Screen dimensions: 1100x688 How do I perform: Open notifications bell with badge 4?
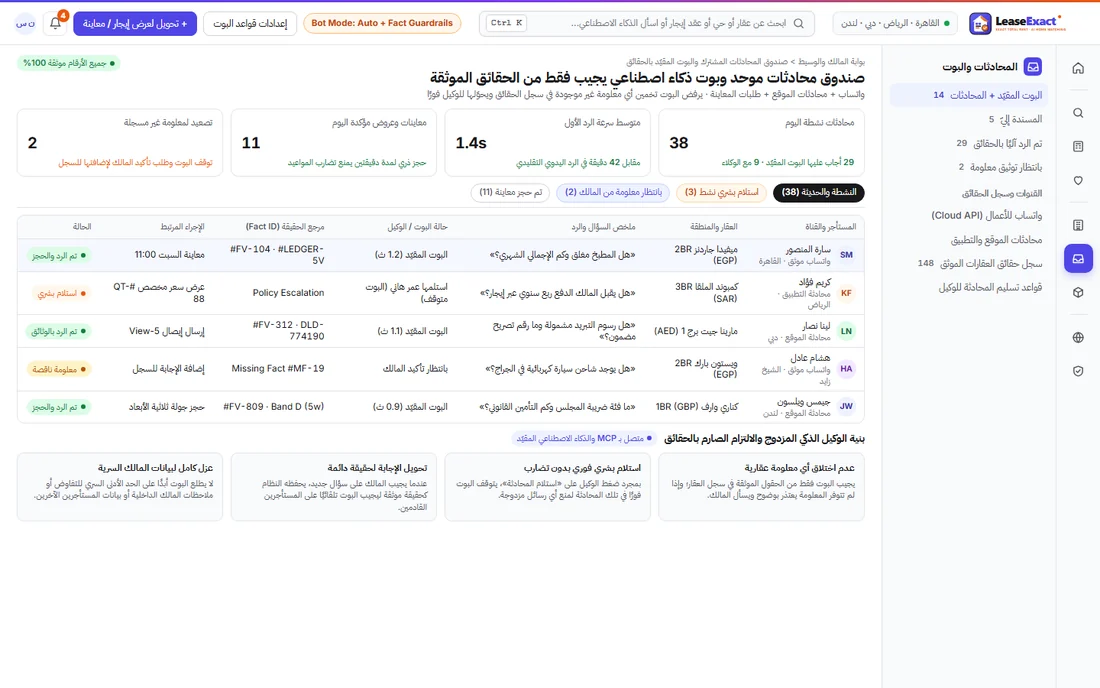[x=55, y=23]
